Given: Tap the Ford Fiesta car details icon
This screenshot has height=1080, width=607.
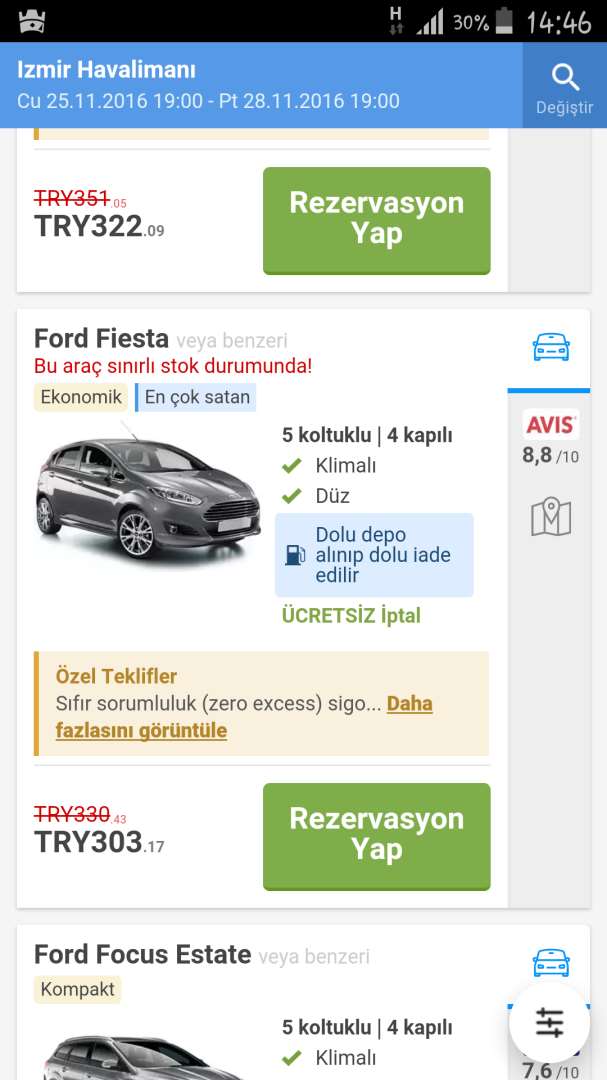Looking at the screenshot, I should click(x=551, y=348).
